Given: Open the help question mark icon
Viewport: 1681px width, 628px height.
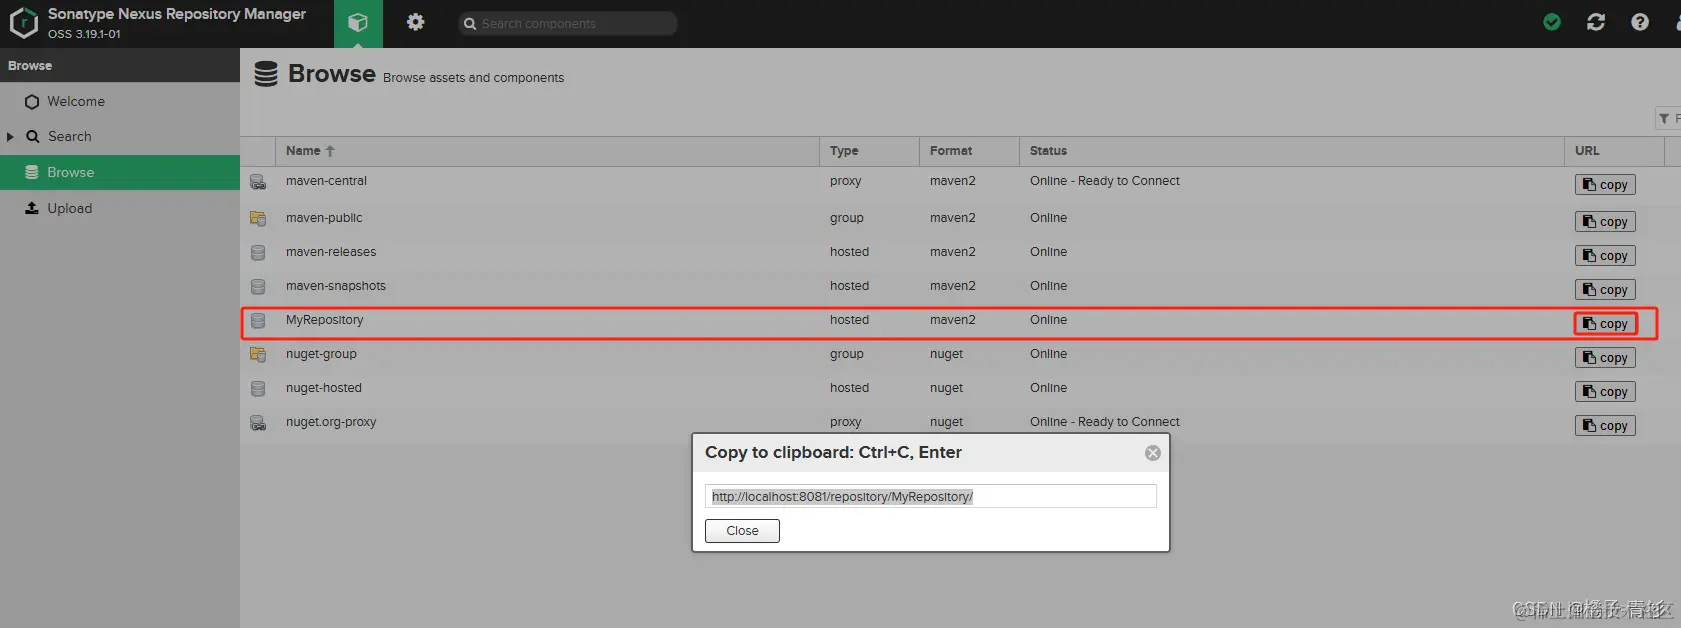Looking at the screenshot, I should 1640,22.
